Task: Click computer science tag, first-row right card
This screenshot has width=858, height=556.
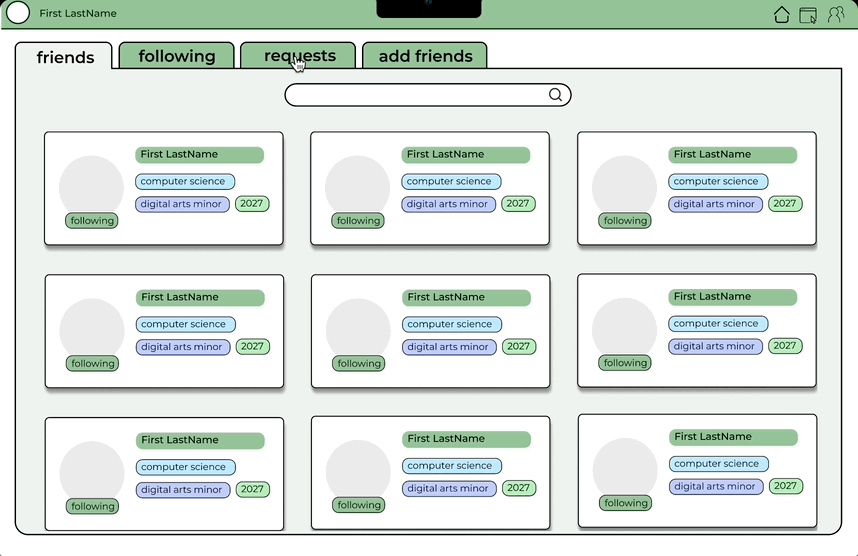Action: tap(718, 181)
